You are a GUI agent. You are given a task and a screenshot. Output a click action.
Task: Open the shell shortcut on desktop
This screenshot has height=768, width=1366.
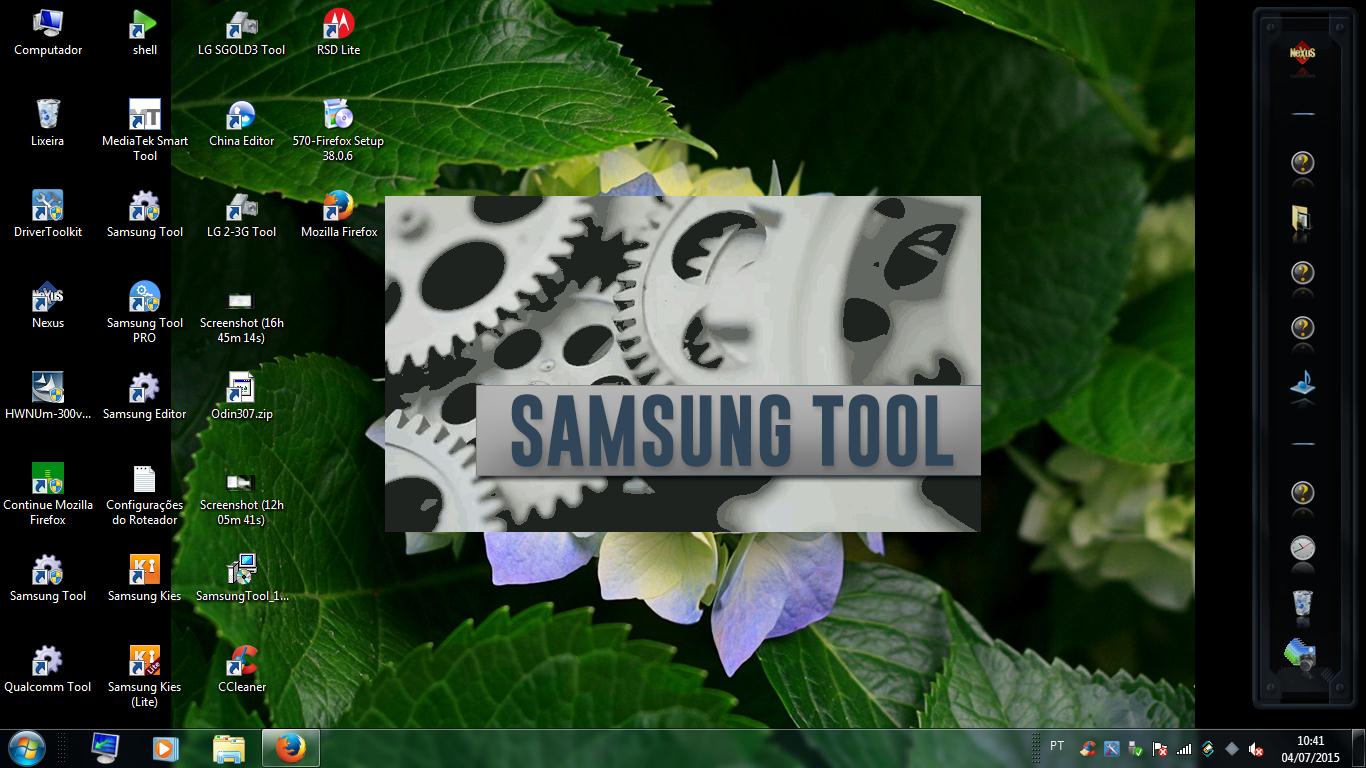(145, 32)
